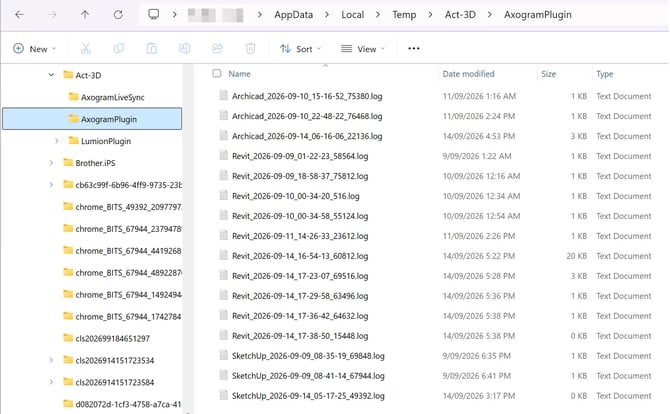This screenshot has width=670, height=414.
Task: Click the 14/09/2026 4:53 PM date cell
Action: click(x=479, y=136)
